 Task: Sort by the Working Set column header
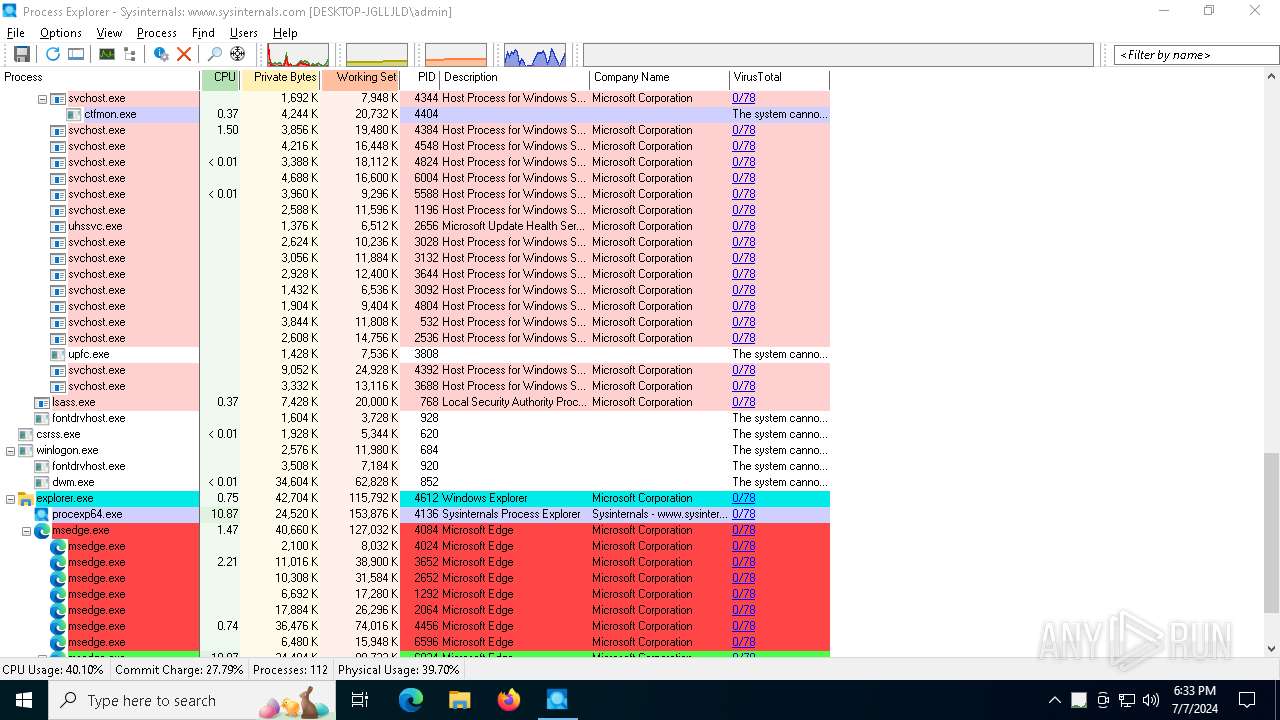[360, 77]
